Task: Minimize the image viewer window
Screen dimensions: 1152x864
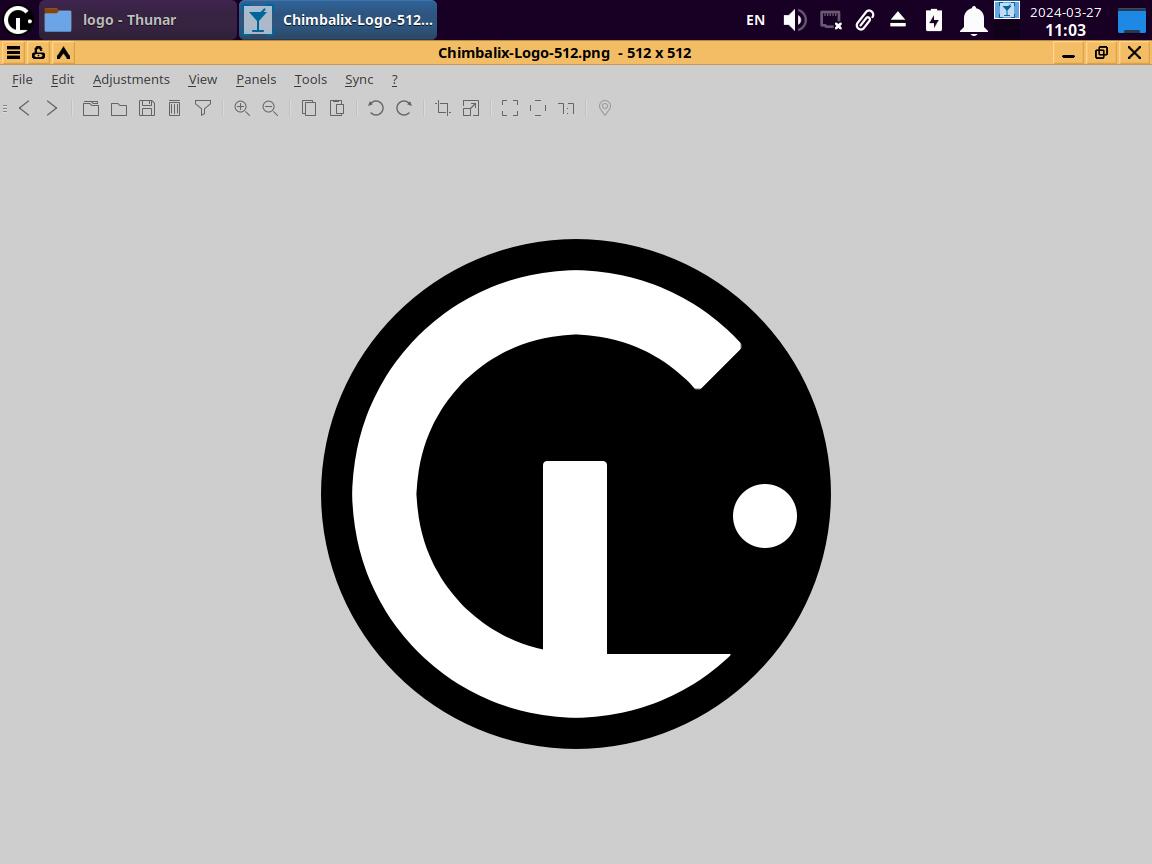Action: coord(1068,53)
